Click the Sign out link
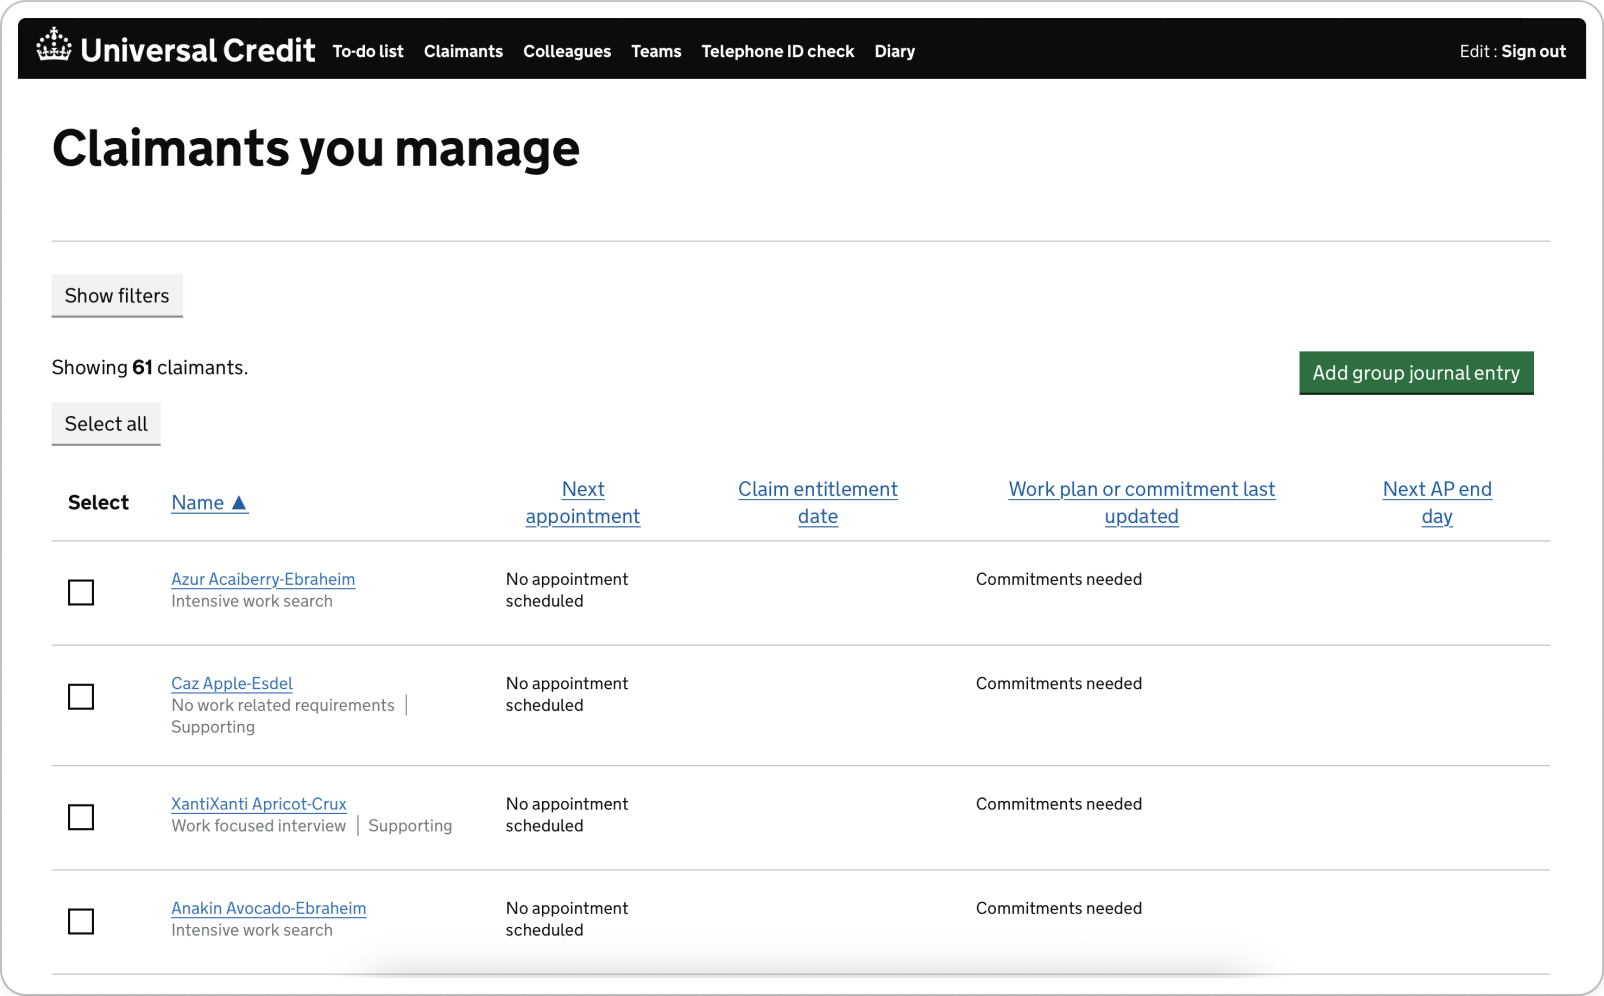The width and height of the screenshot is (1604, 996). tap(1533, 51)
